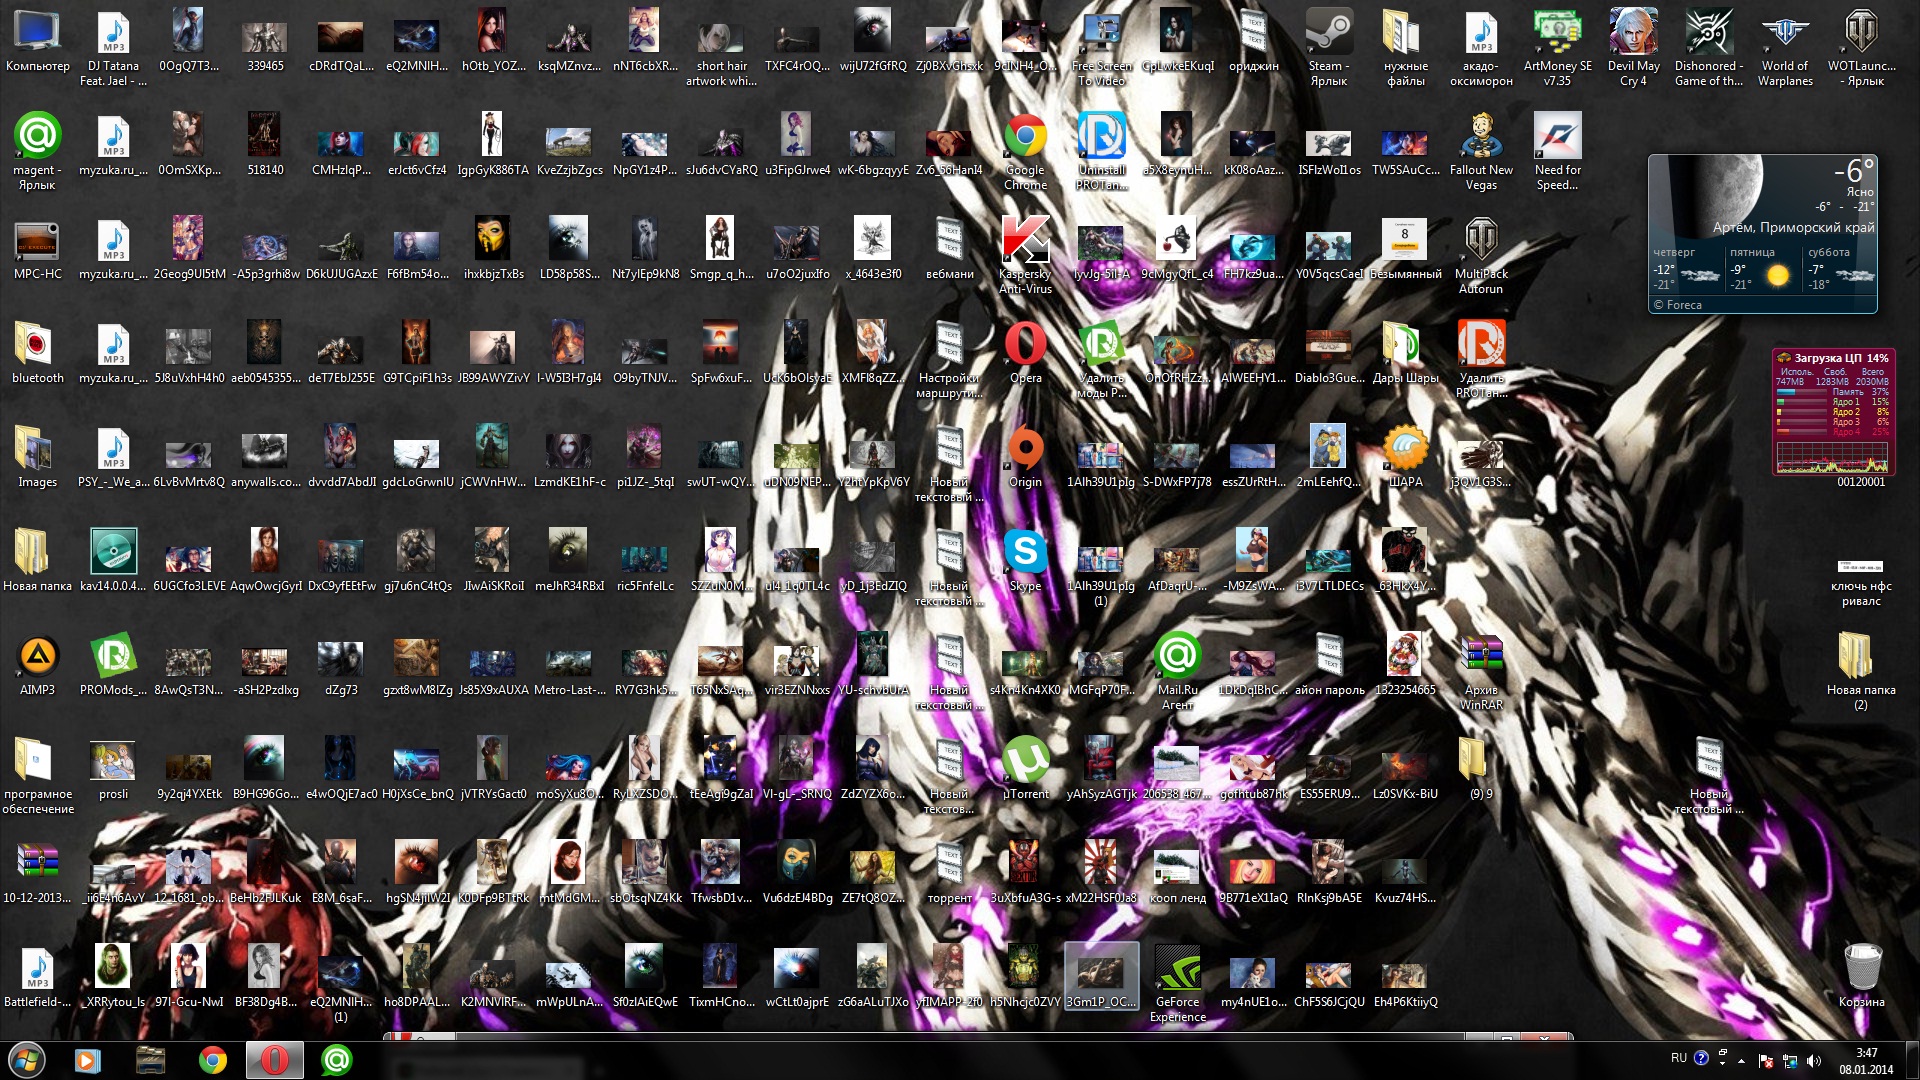Launch ArtMoney SE v7.35 shortcut

pos(1557,49)
